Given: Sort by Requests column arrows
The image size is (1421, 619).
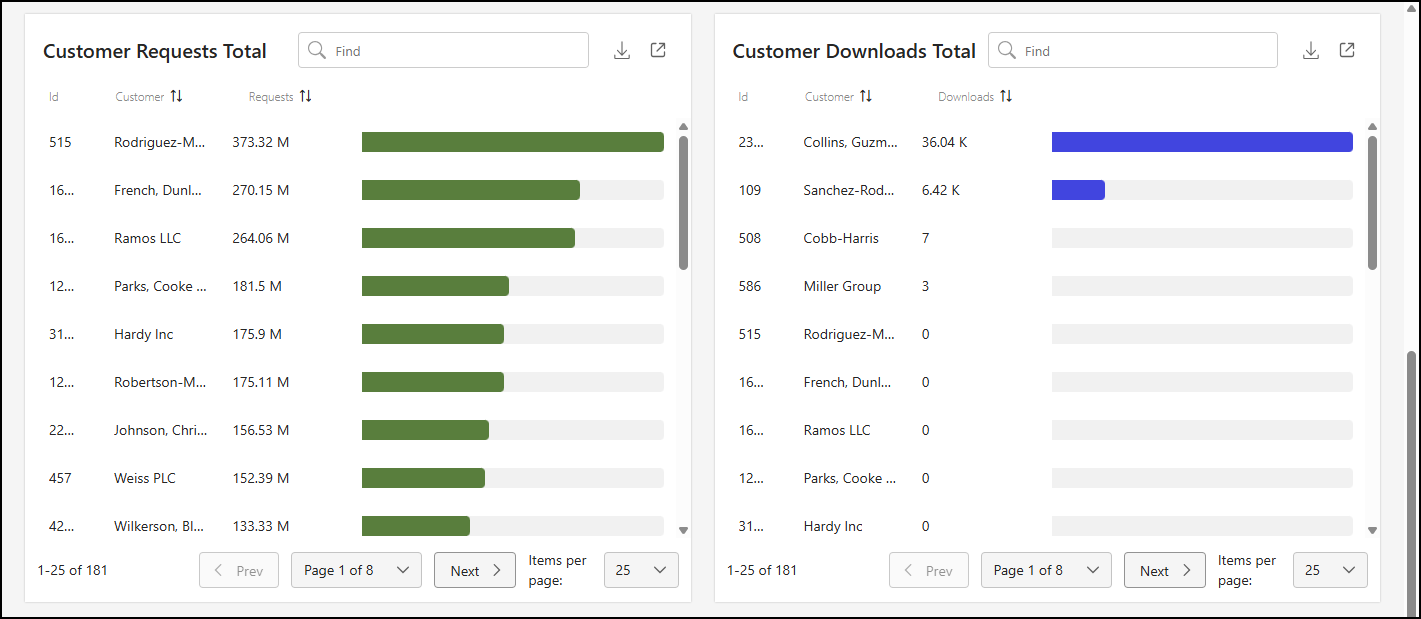Looking at the screenshot, I should (306, 96).
